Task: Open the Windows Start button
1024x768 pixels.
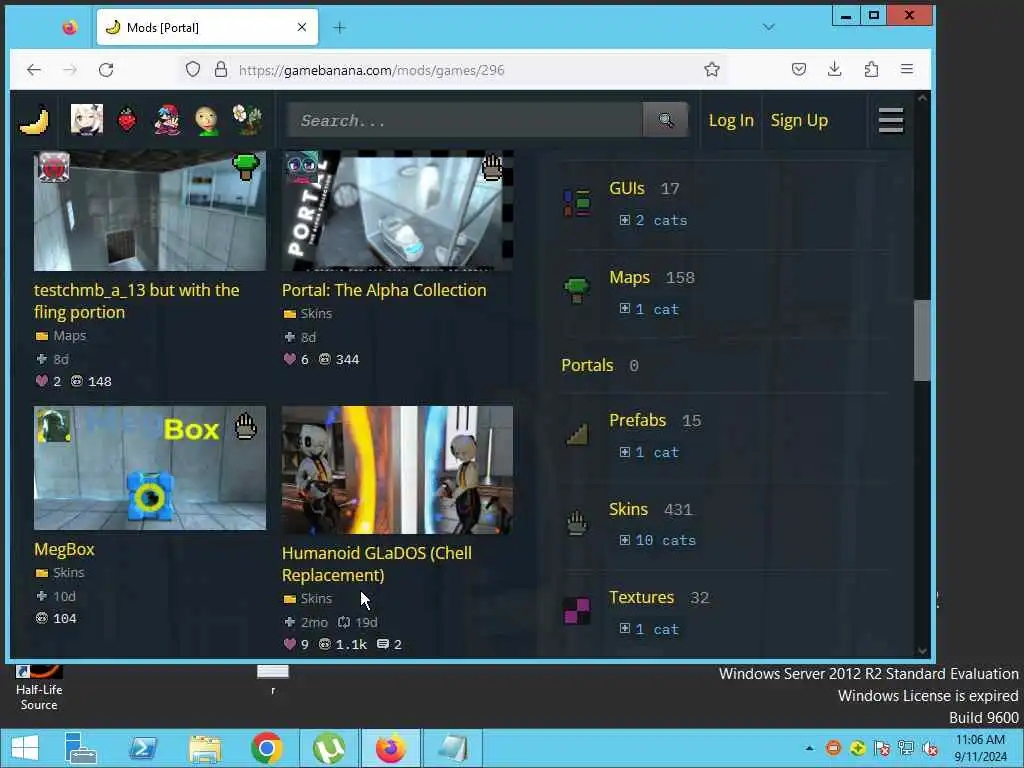Action: coord(24,748)
